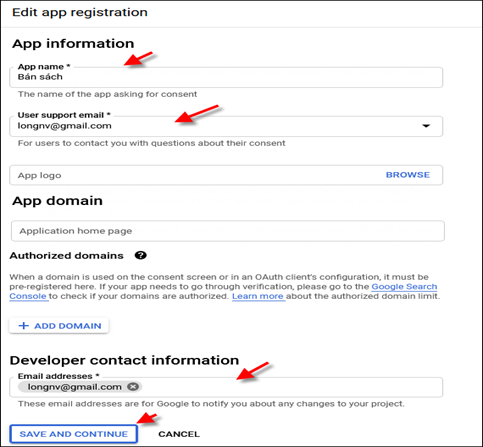The width and height of the screenshot is (483, 447).
Task: Click the App name input field
Action: [x=226, y=77]
